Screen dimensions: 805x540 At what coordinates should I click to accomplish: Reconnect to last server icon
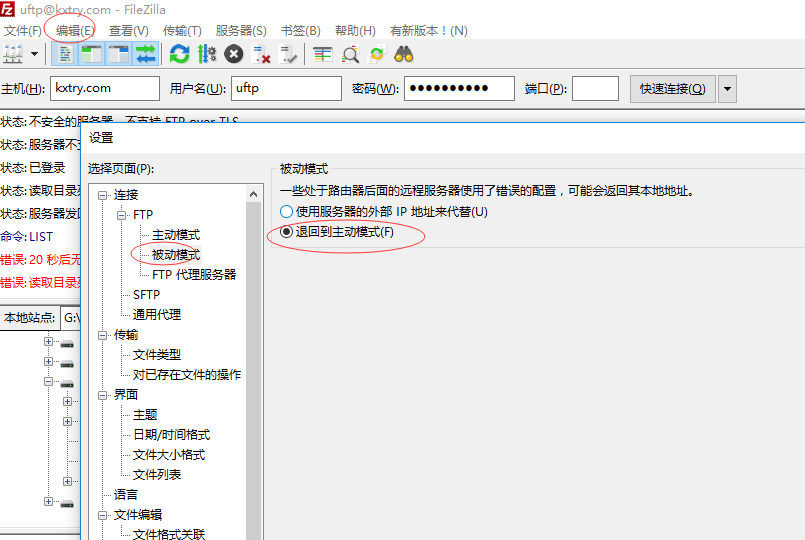coord(288,54)
